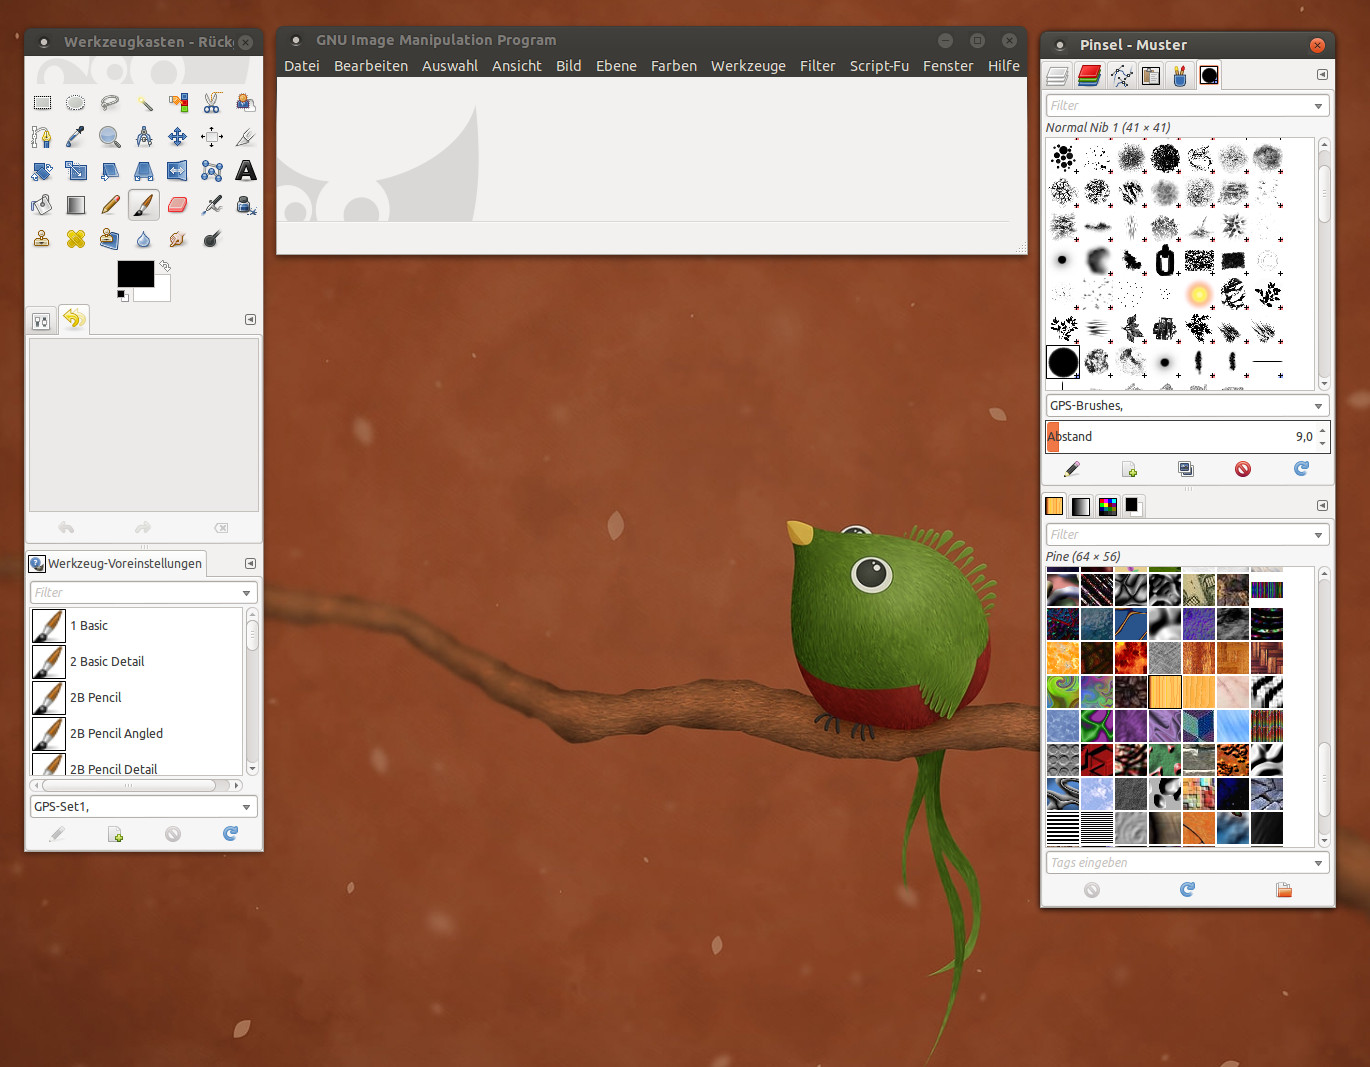
Task: Open the GPS-Brushes tag dropdown
Action: pos(1318,406)
